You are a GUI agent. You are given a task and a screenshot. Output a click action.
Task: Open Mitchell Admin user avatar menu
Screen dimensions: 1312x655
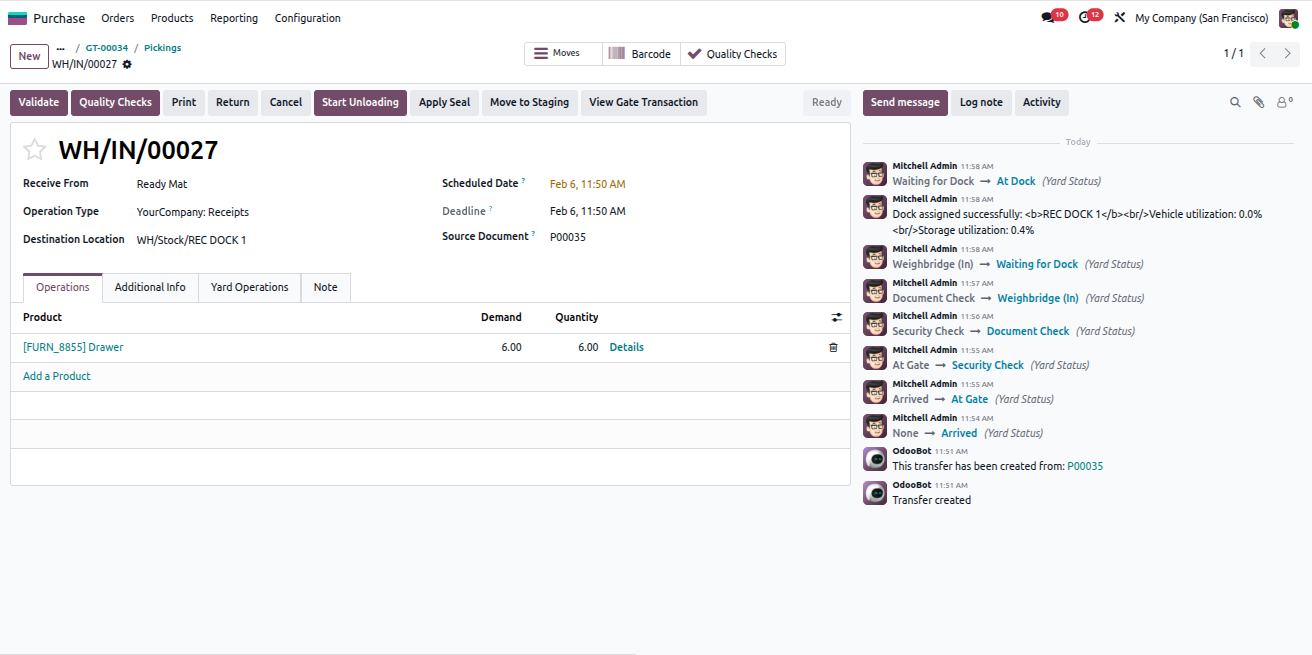pyautogui.click(x=1288, y=18)
